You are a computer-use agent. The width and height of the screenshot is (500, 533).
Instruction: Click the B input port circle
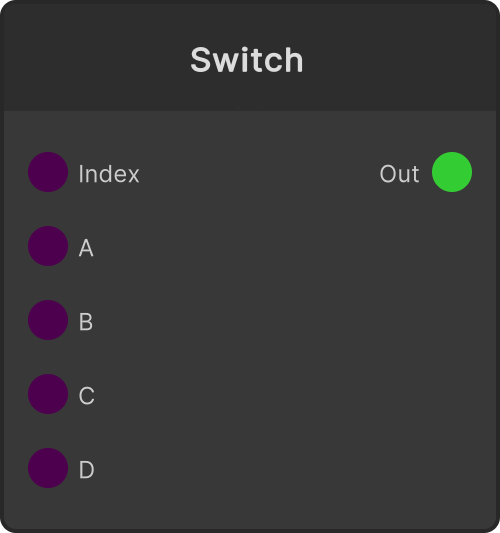[x=48, y=320]
